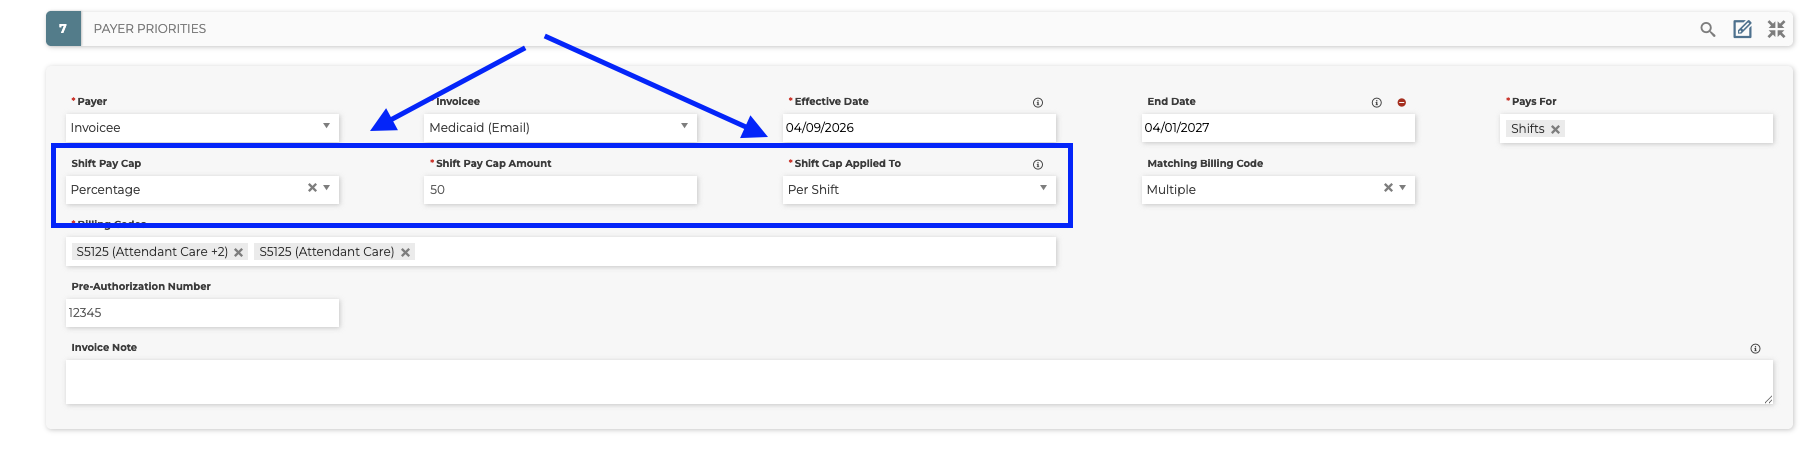
Task: Show Shift Cap Applied To info icon
Action: (x=1038, y=165)
